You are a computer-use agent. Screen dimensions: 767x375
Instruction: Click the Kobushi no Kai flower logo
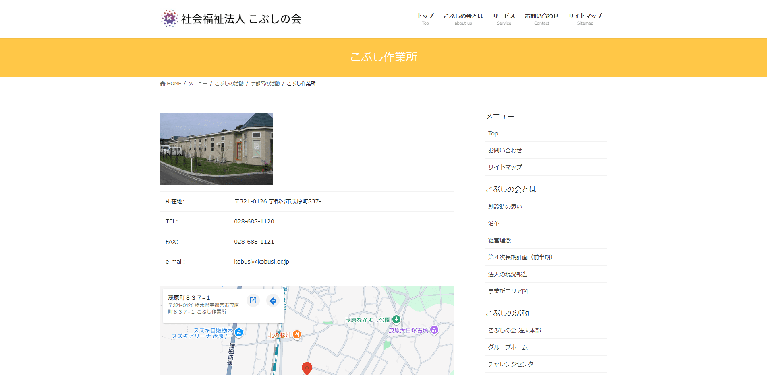point(169,19)
